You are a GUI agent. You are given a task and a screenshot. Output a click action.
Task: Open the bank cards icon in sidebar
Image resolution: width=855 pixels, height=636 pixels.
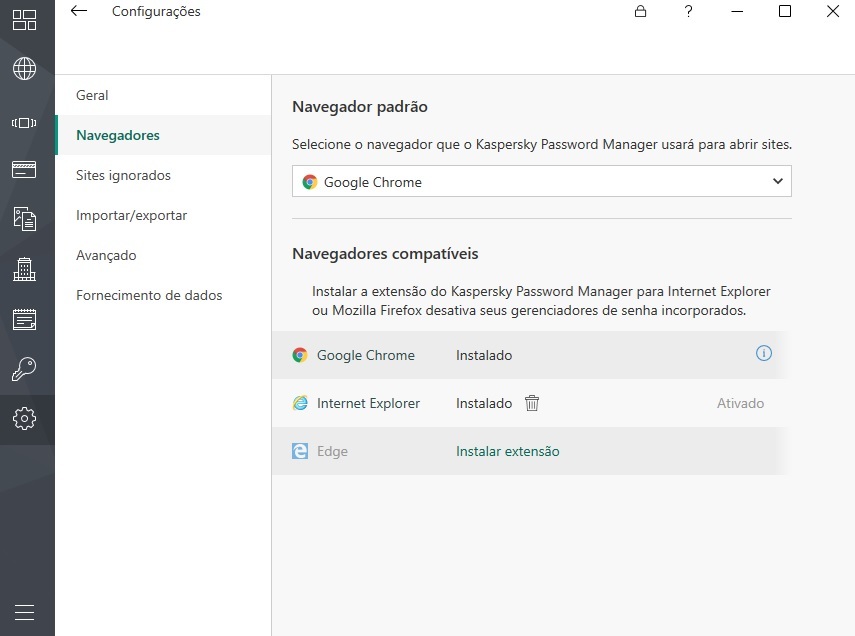point(24,170)
